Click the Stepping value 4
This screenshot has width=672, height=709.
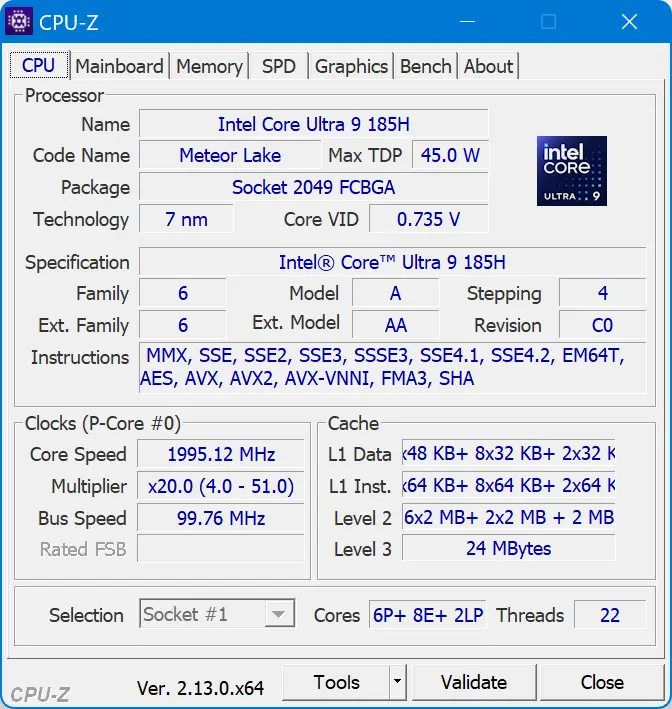pyautogui.click(x=602, y=293)
